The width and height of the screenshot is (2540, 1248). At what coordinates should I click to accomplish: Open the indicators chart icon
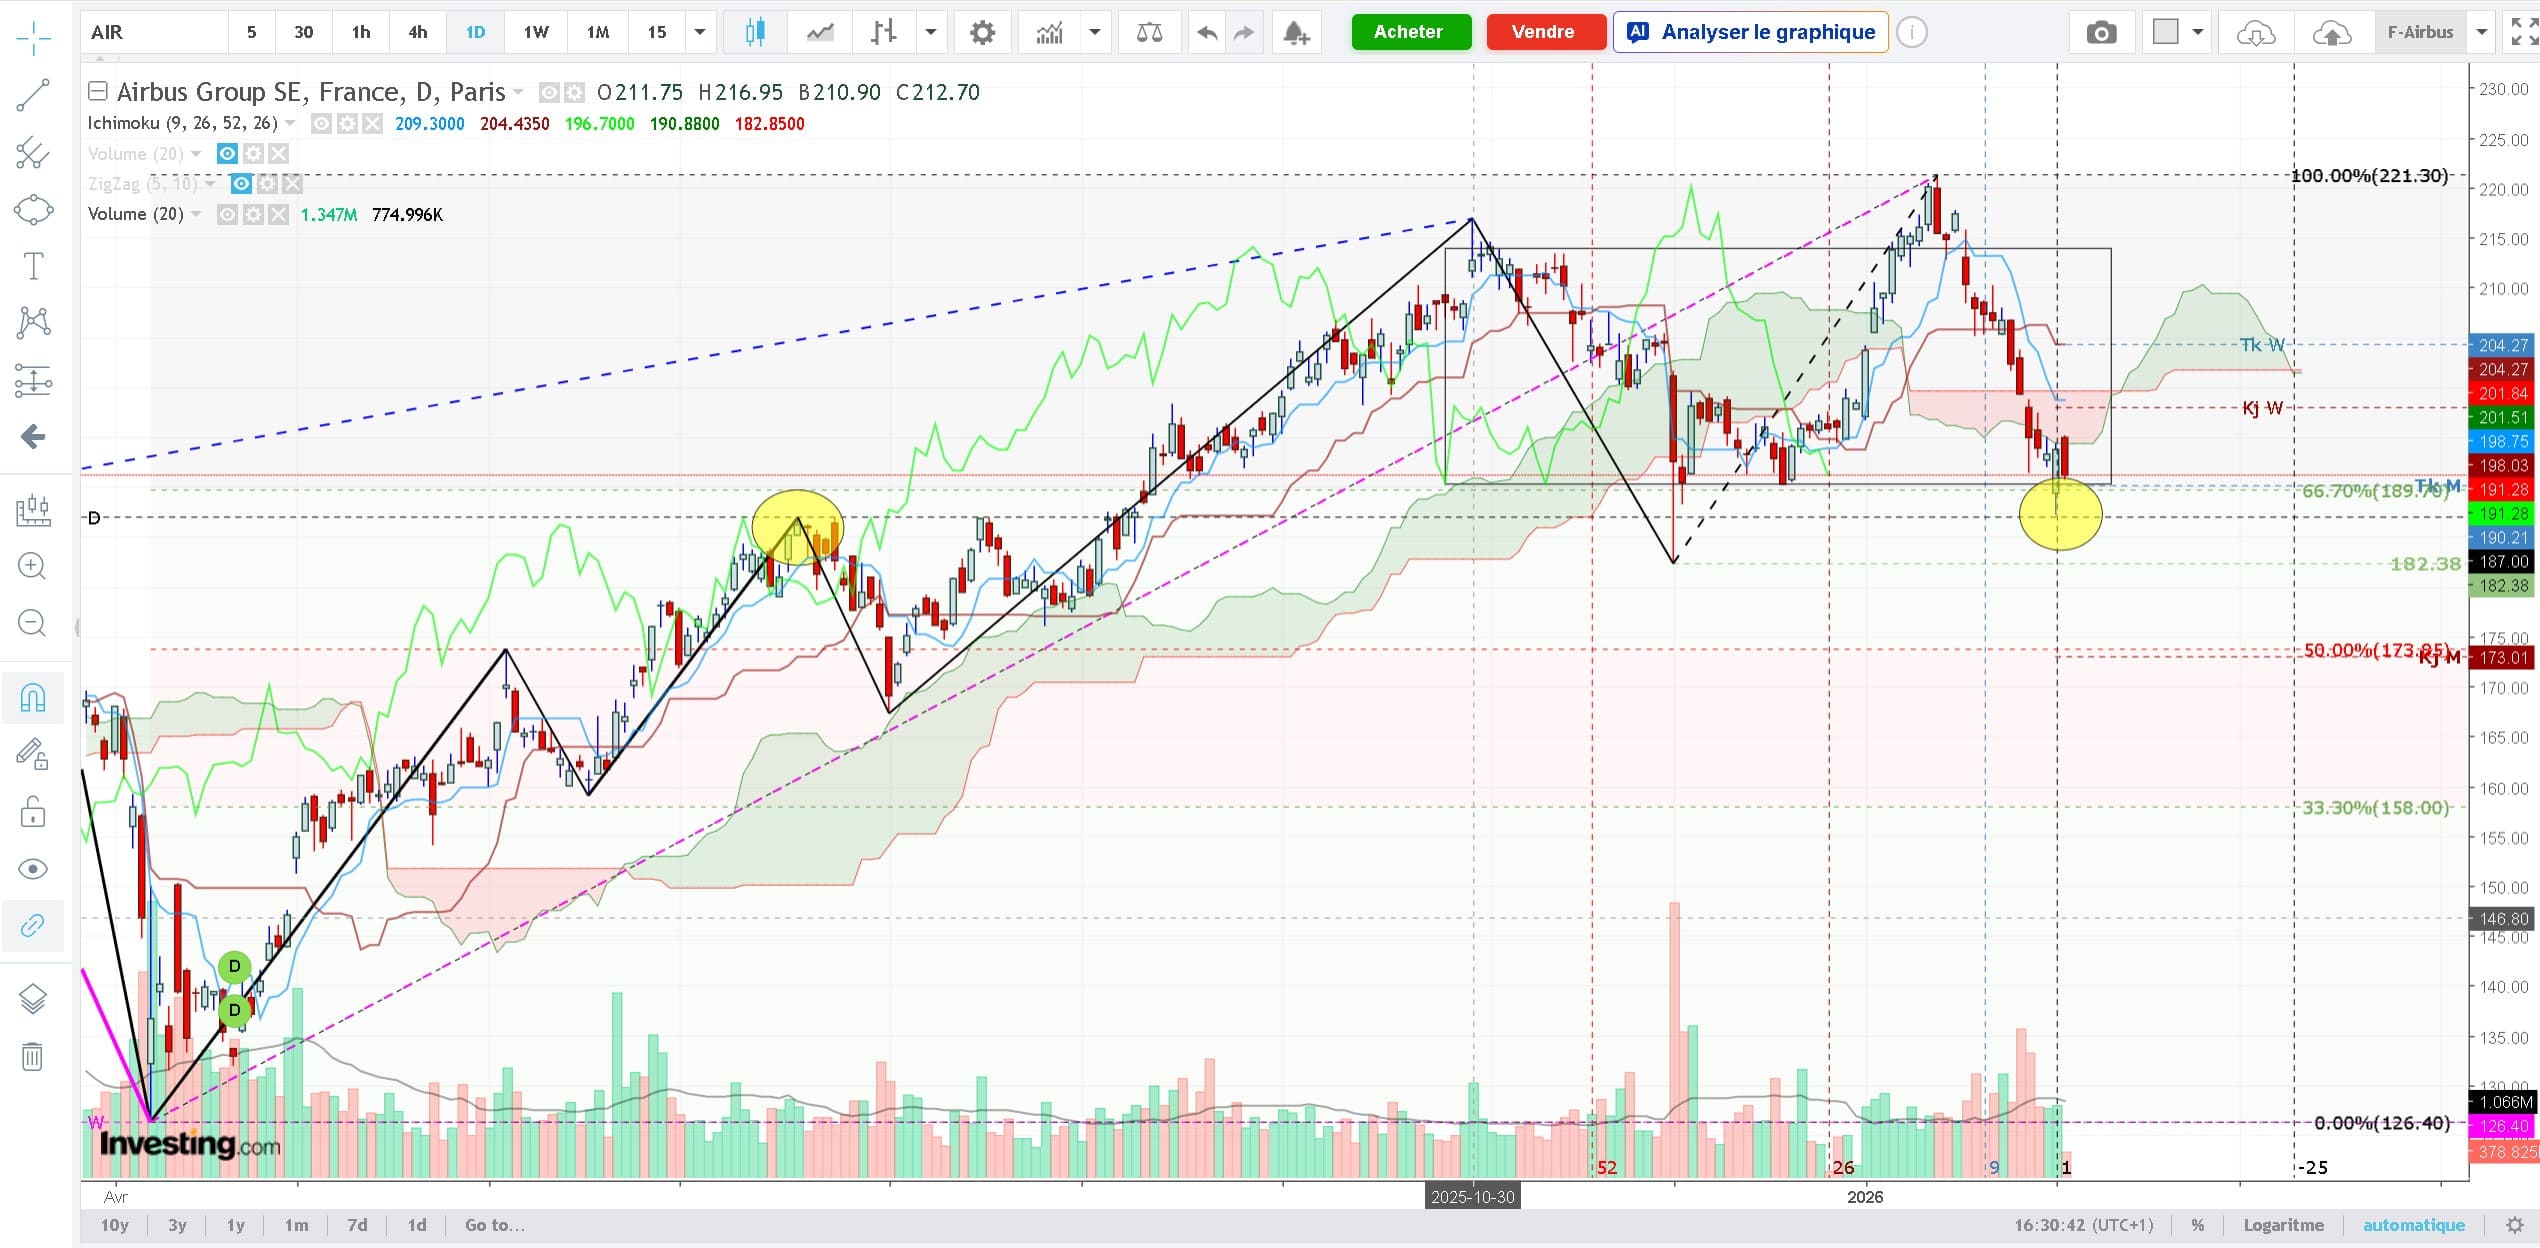tap(1049, 33)
